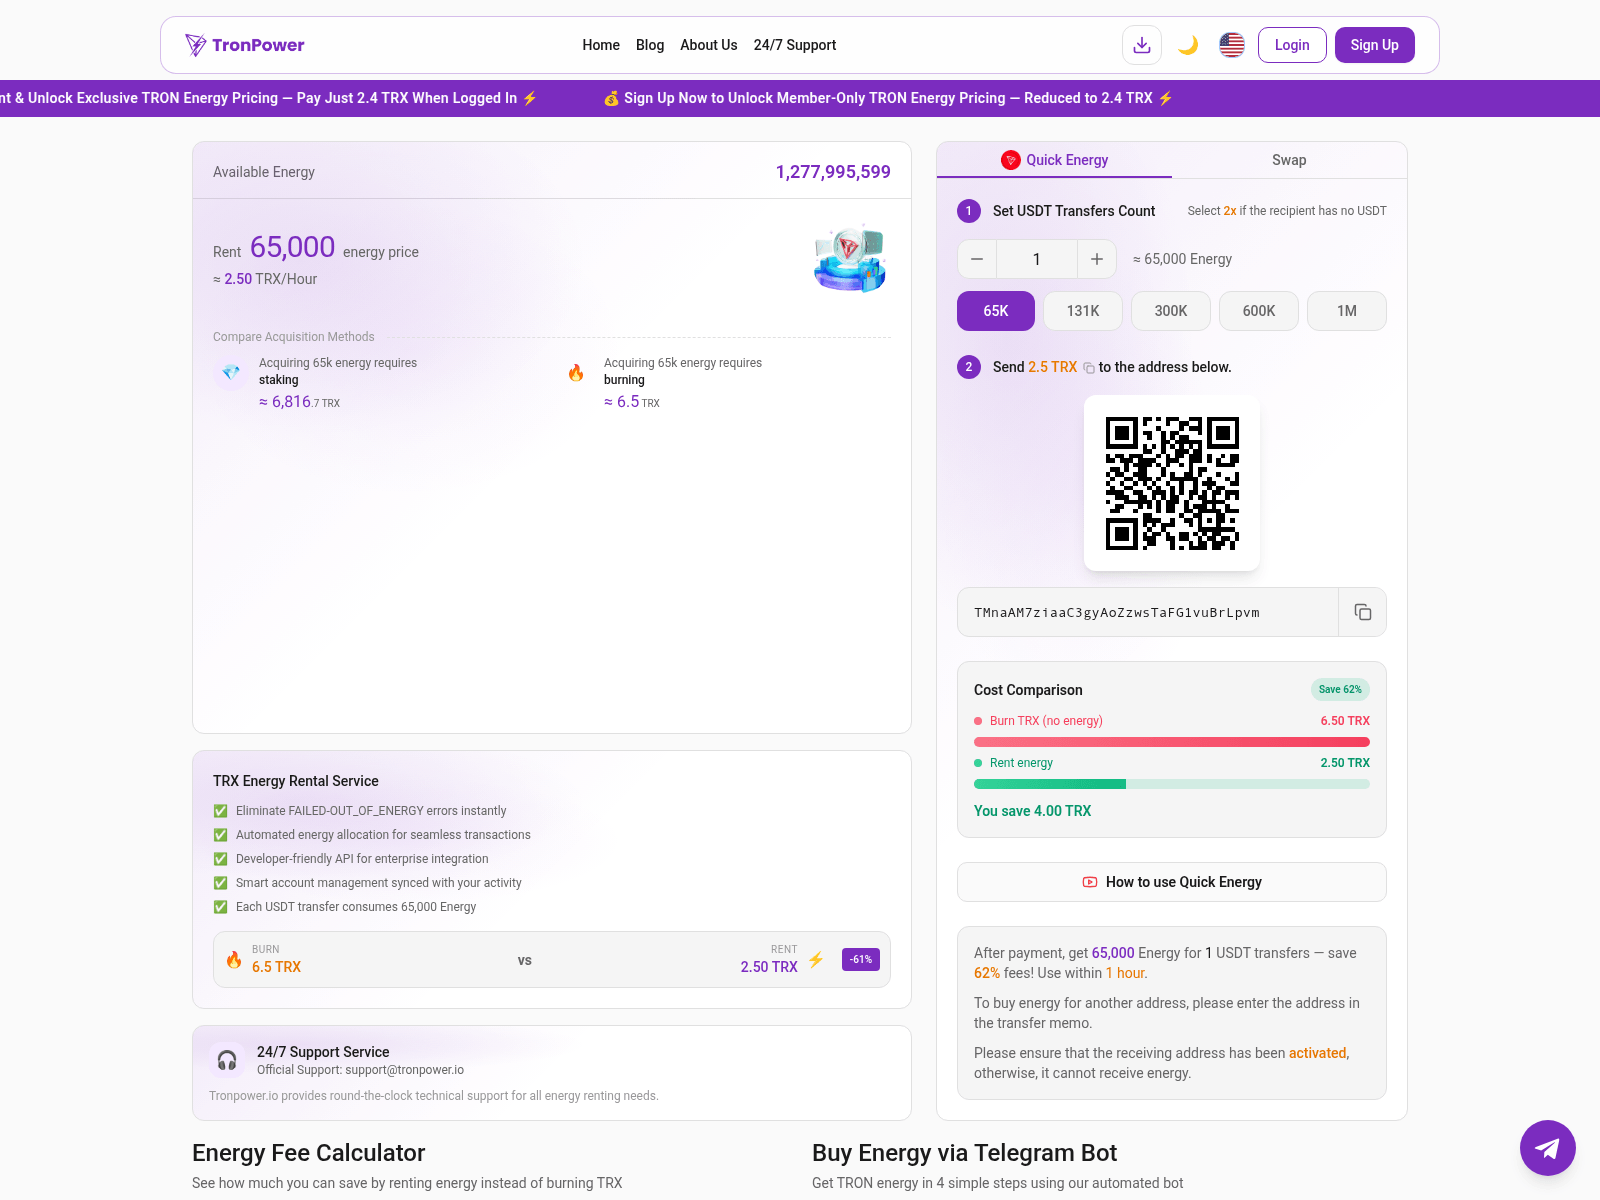
Task: Click the transfers count input field
Action: point(1037,259)
